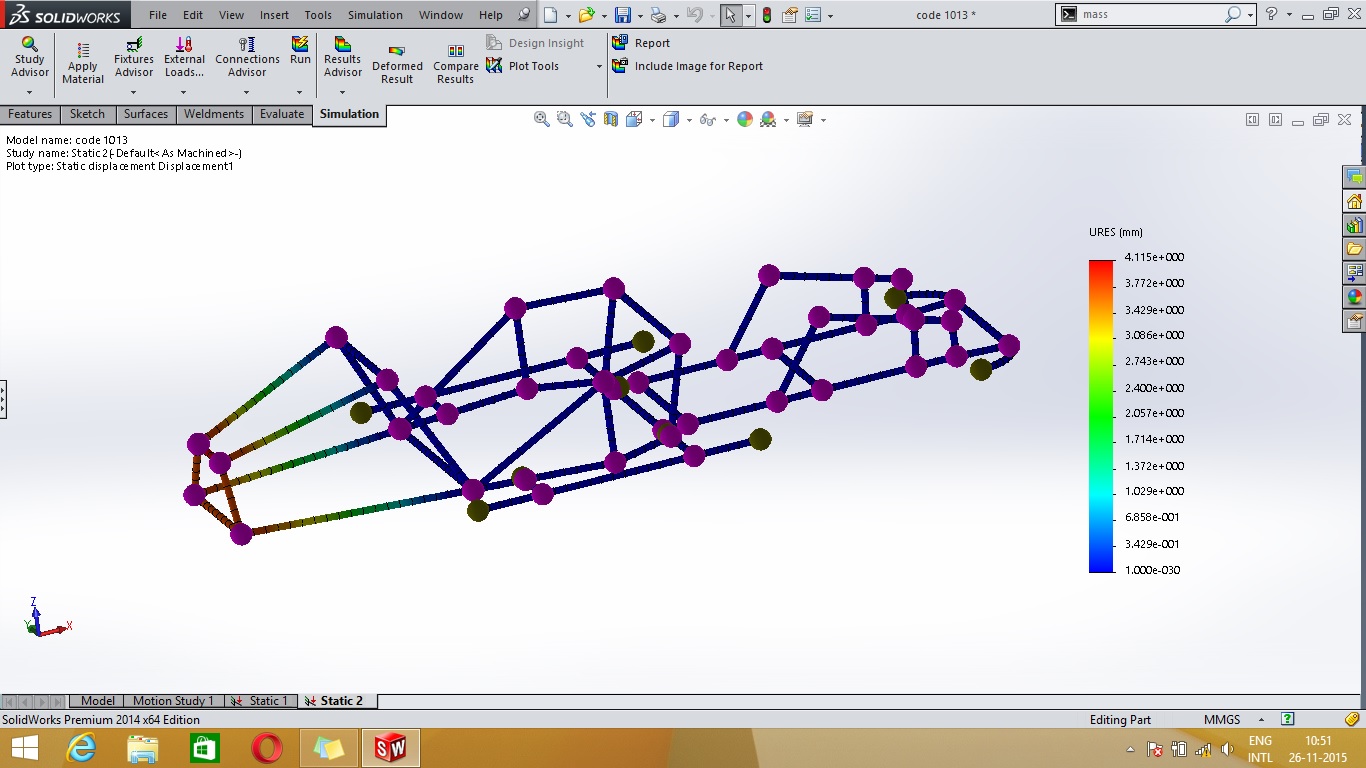This screenshot has width=1366, height=768.
Task: Open the Connections Advisor
Action: [x=247, y=58]
